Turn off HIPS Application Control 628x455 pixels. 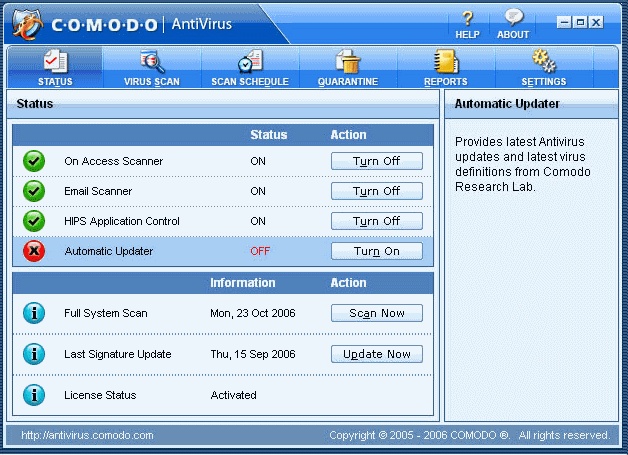tap(376, 221)
